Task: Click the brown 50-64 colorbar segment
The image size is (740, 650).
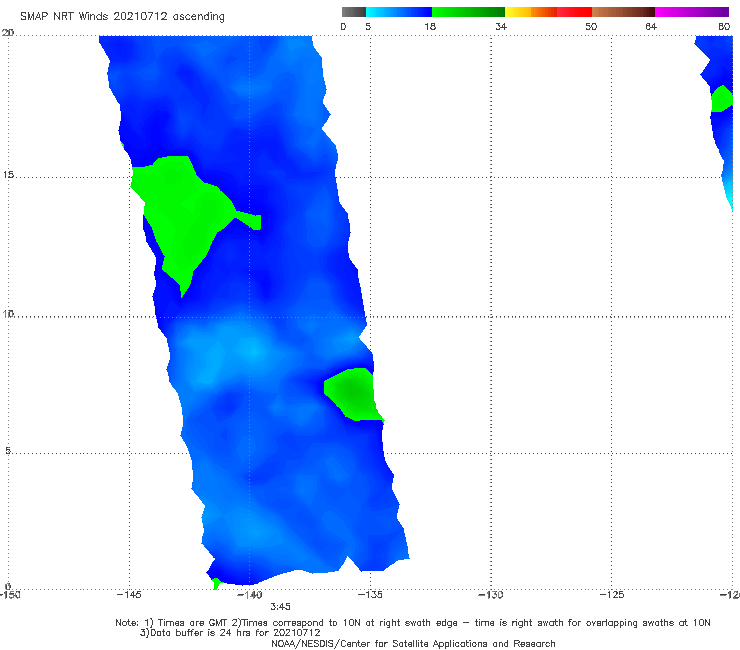Action: pos(623,12)
